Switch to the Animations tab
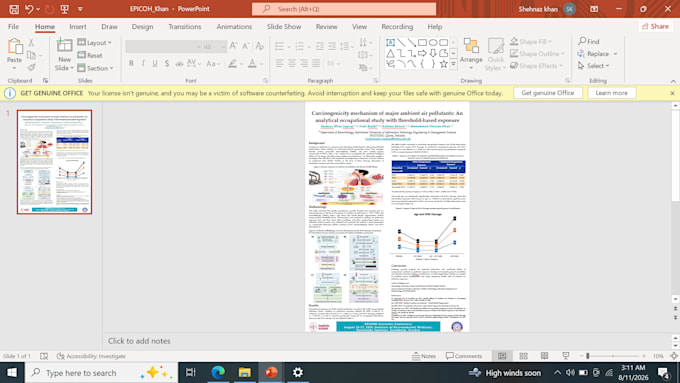 tap(234, 26)
